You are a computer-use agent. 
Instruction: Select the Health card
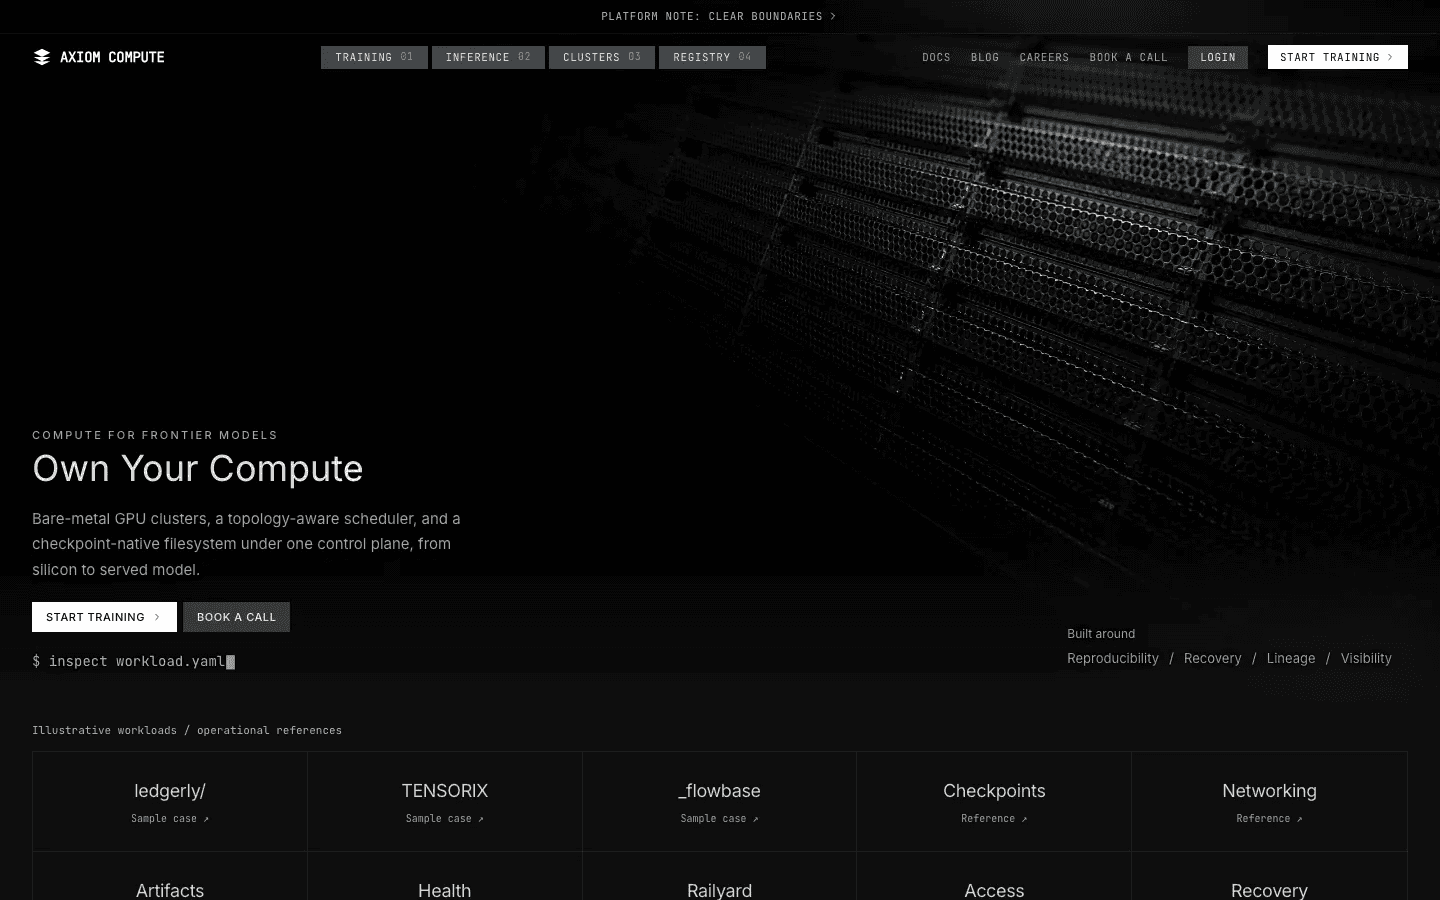point(445,876)
